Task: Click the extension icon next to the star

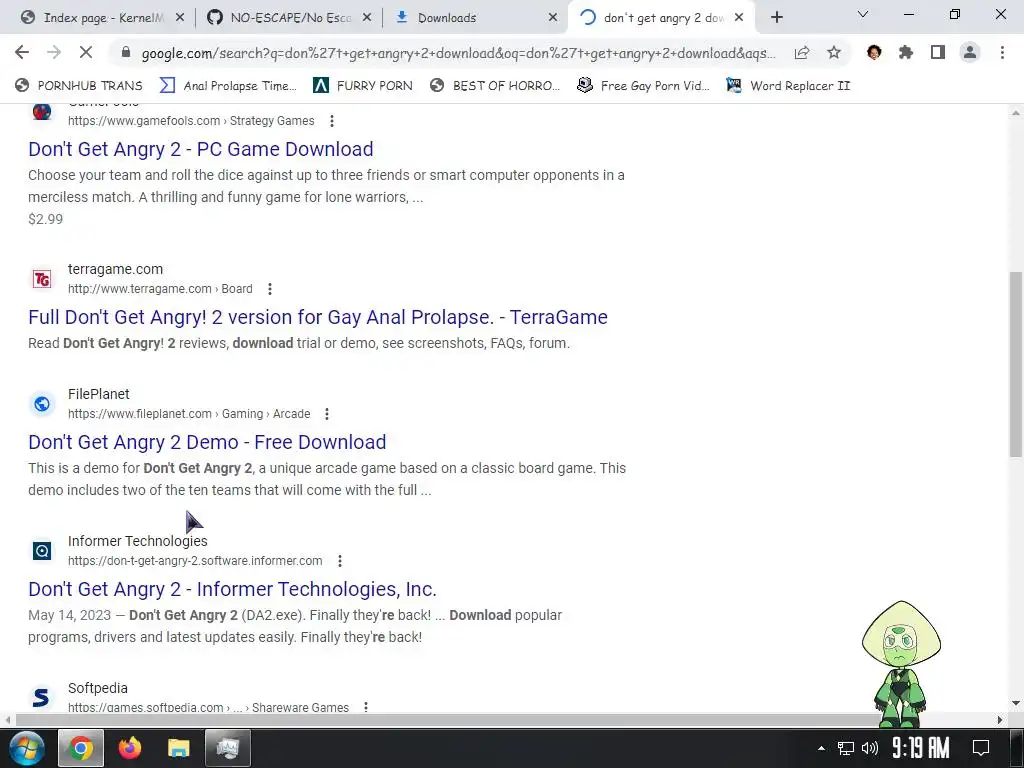Action: tap(874, 52)
